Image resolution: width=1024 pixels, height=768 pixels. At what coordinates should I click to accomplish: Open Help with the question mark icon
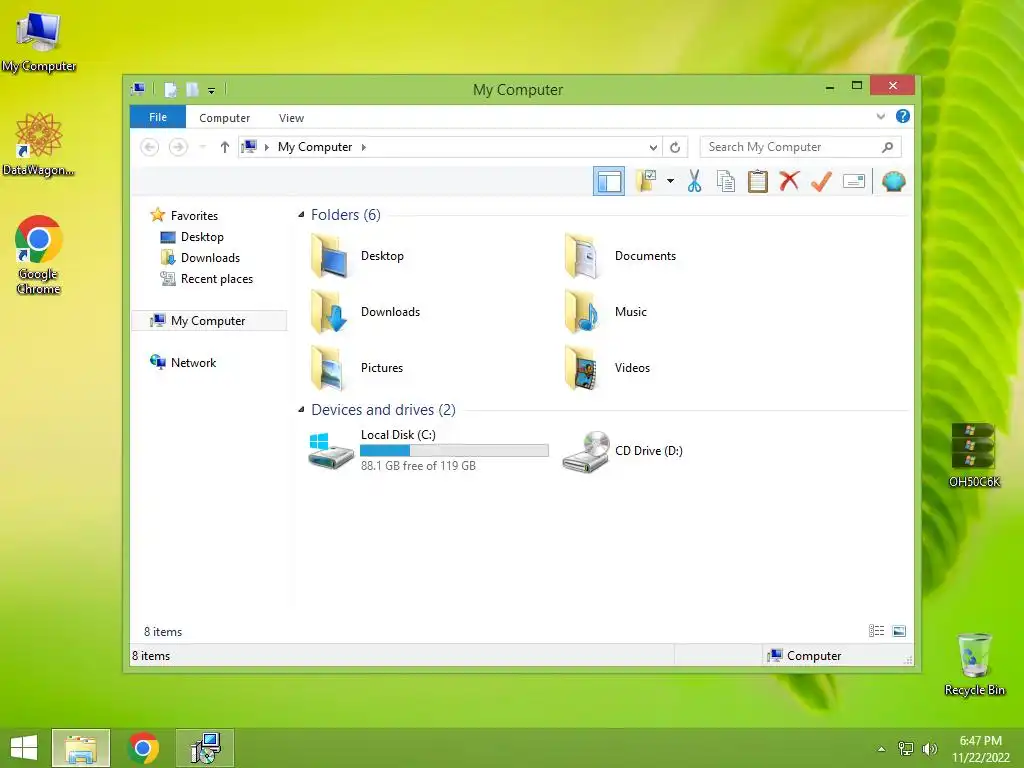[x=903, y=116]
